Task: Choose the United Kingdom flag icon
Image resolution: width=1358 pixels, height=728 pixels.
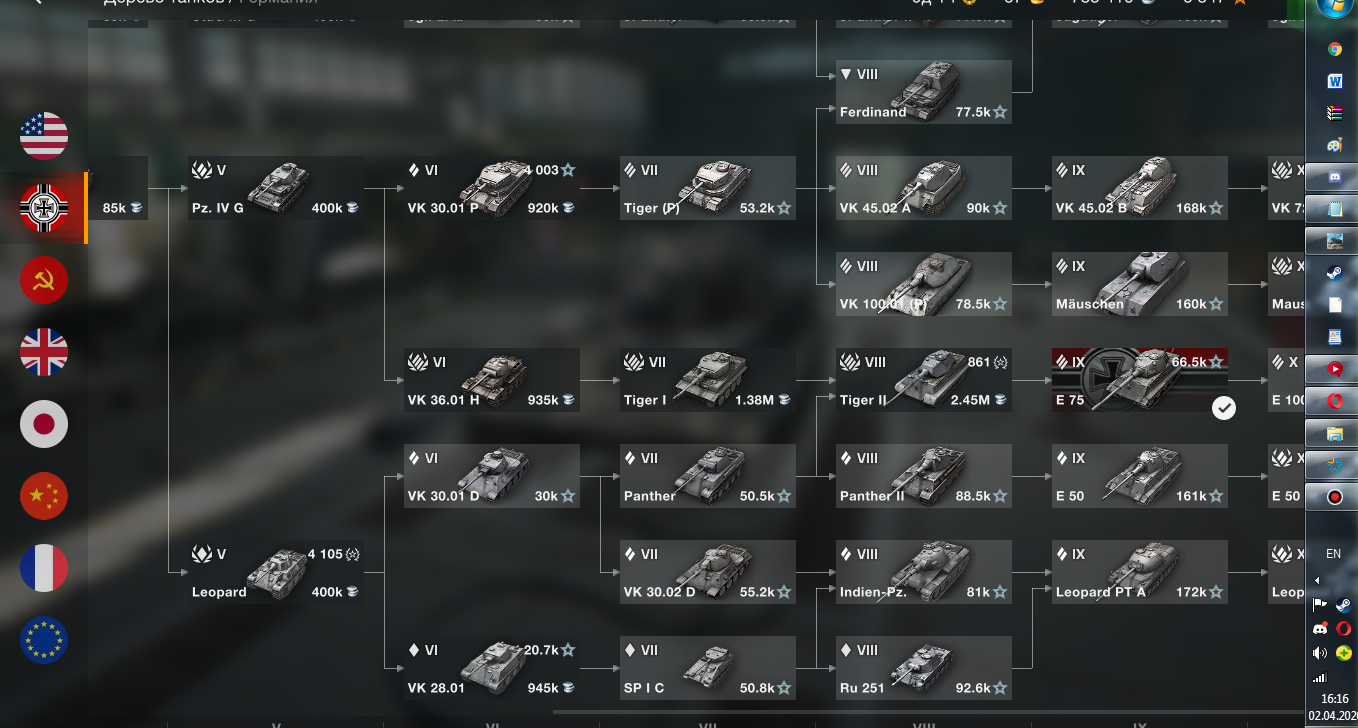Action: click(x=44, y=352)
